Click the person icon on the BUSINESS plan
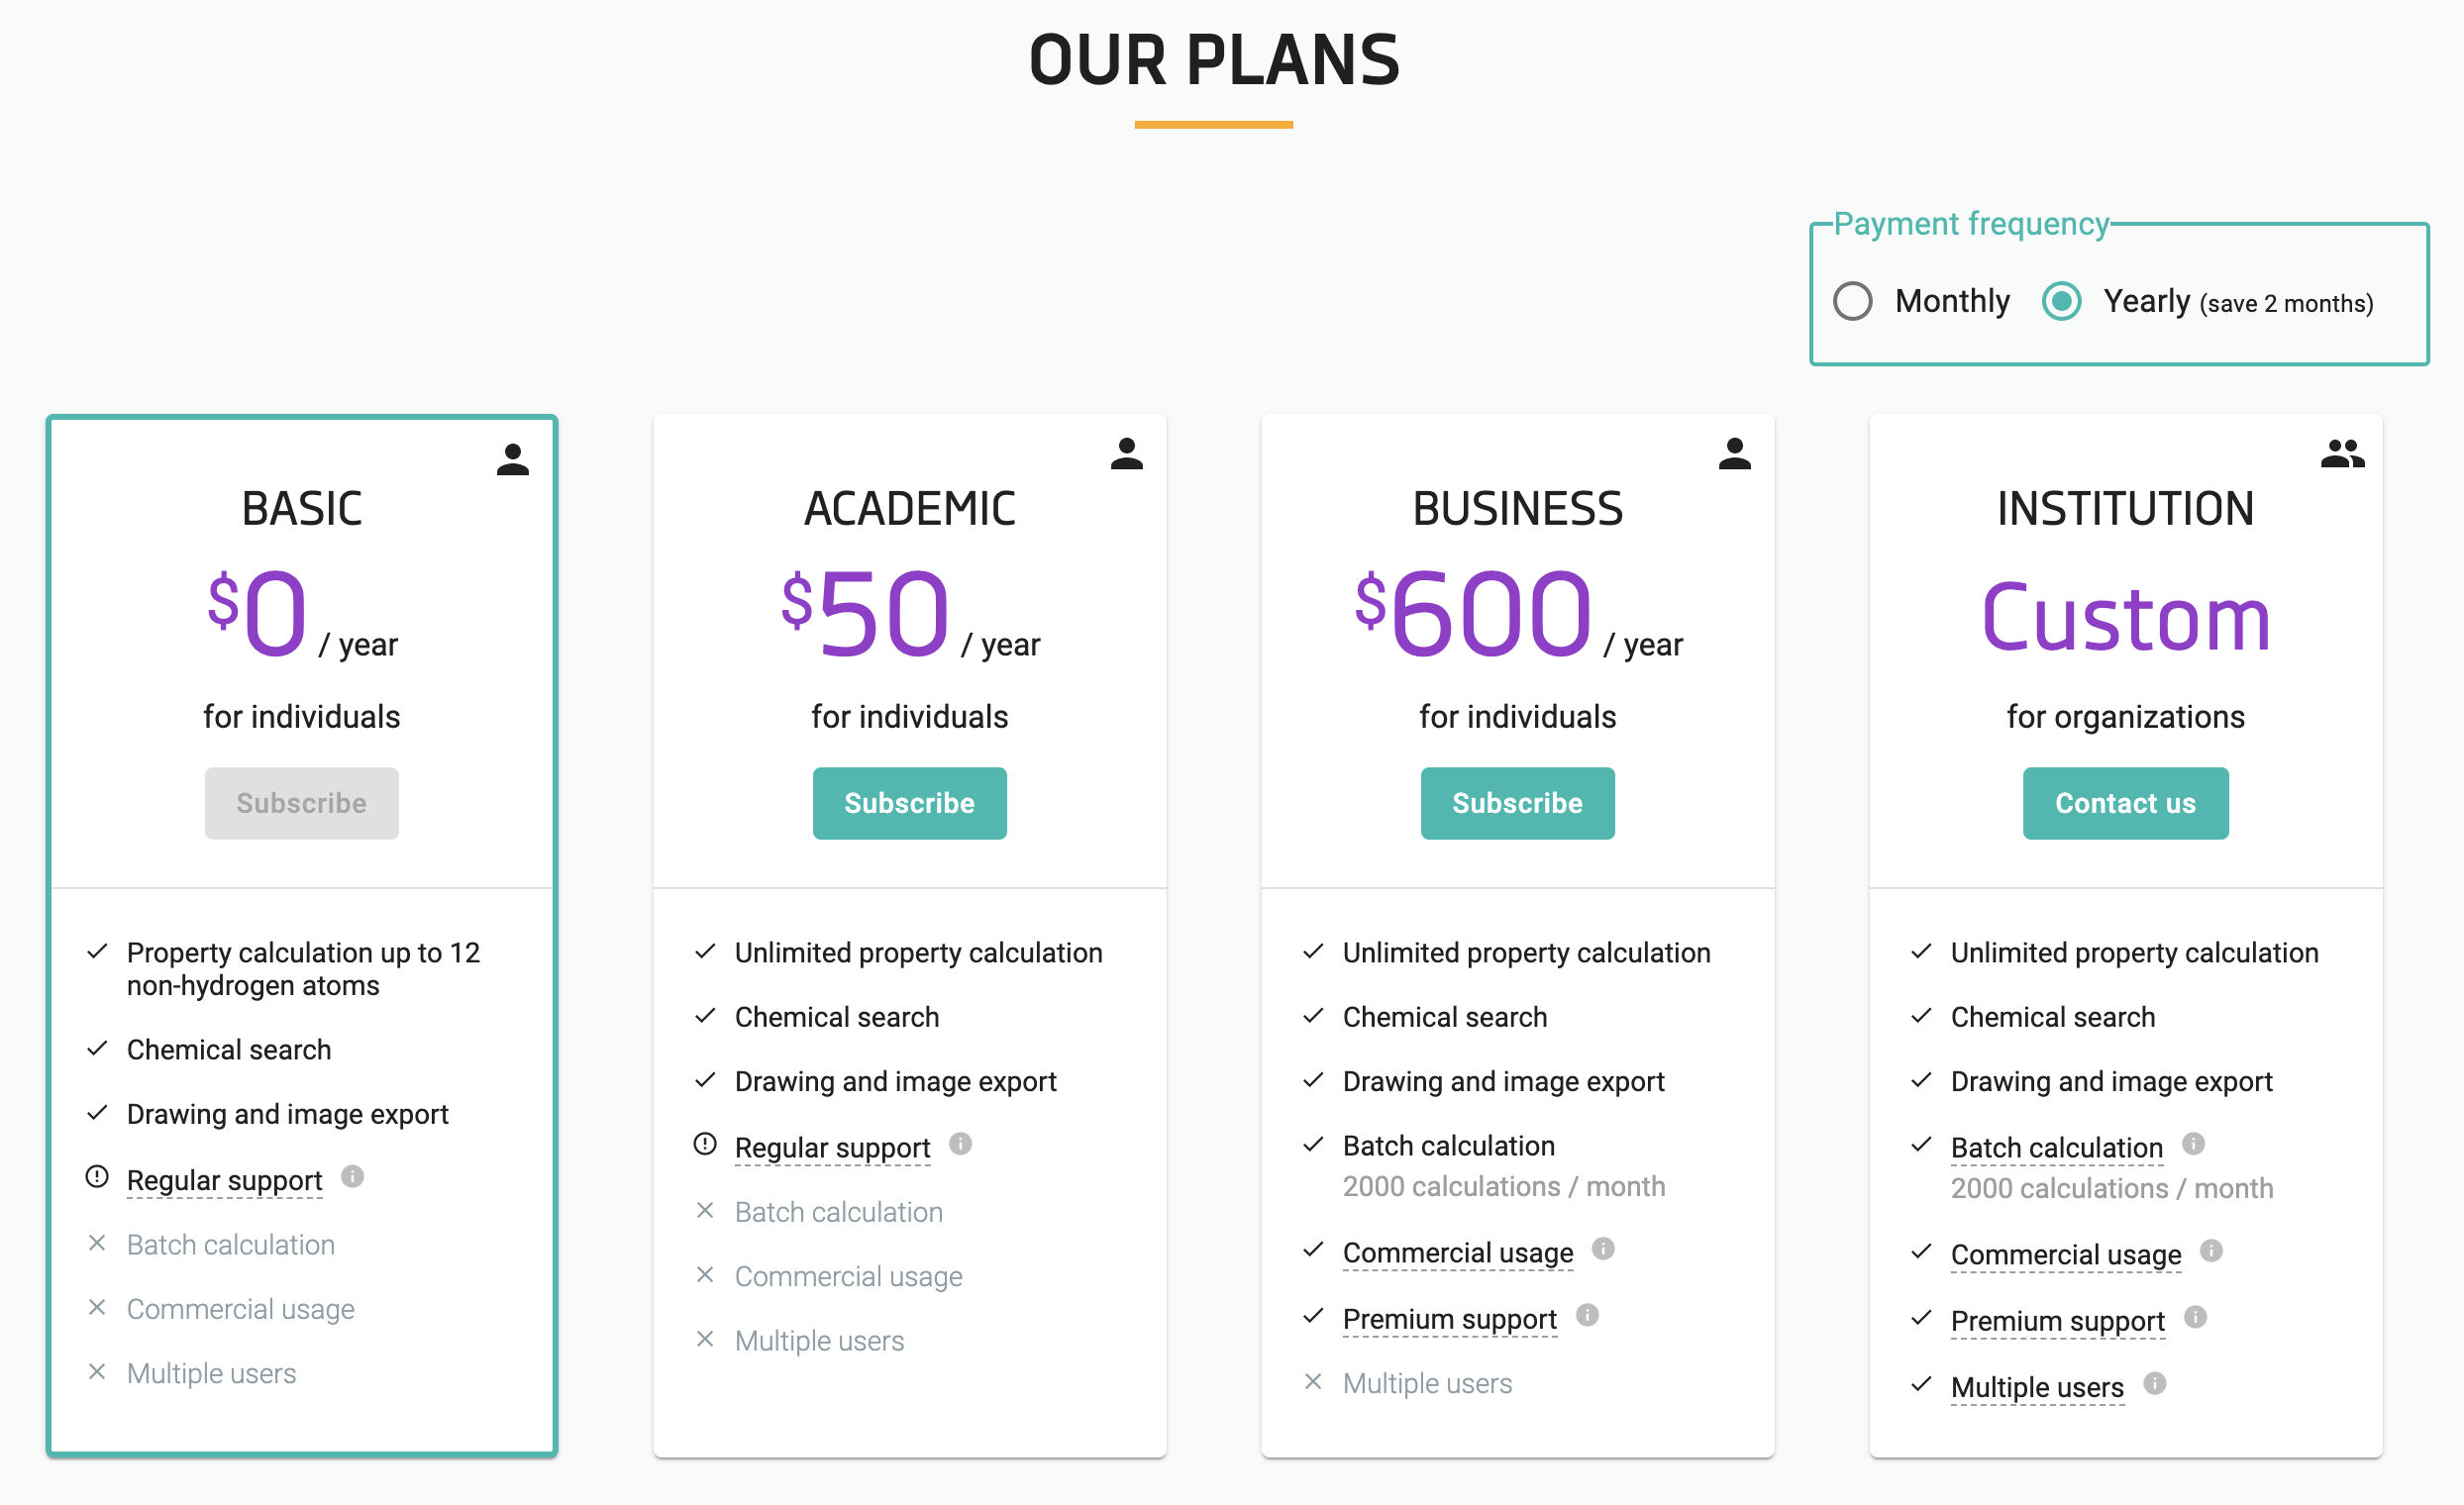 coord(1734,455)
